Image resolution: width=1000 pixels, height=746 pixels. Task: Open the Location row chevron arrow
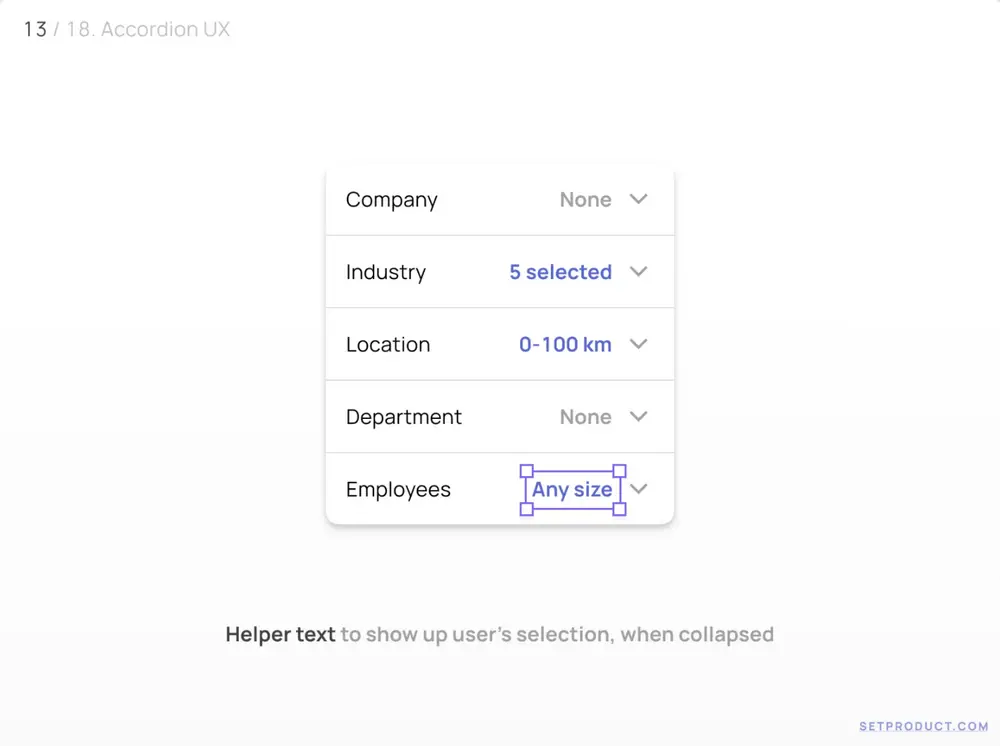click(x=638, y=344)
